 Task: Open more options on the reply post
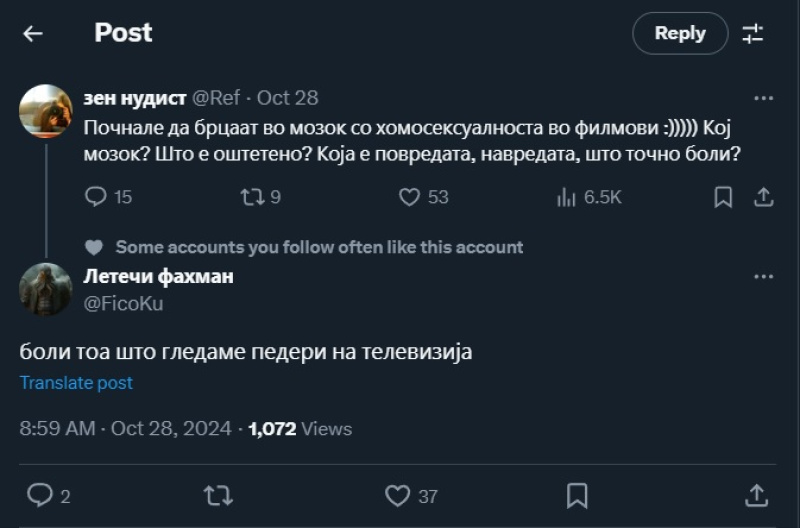point(763,277)
